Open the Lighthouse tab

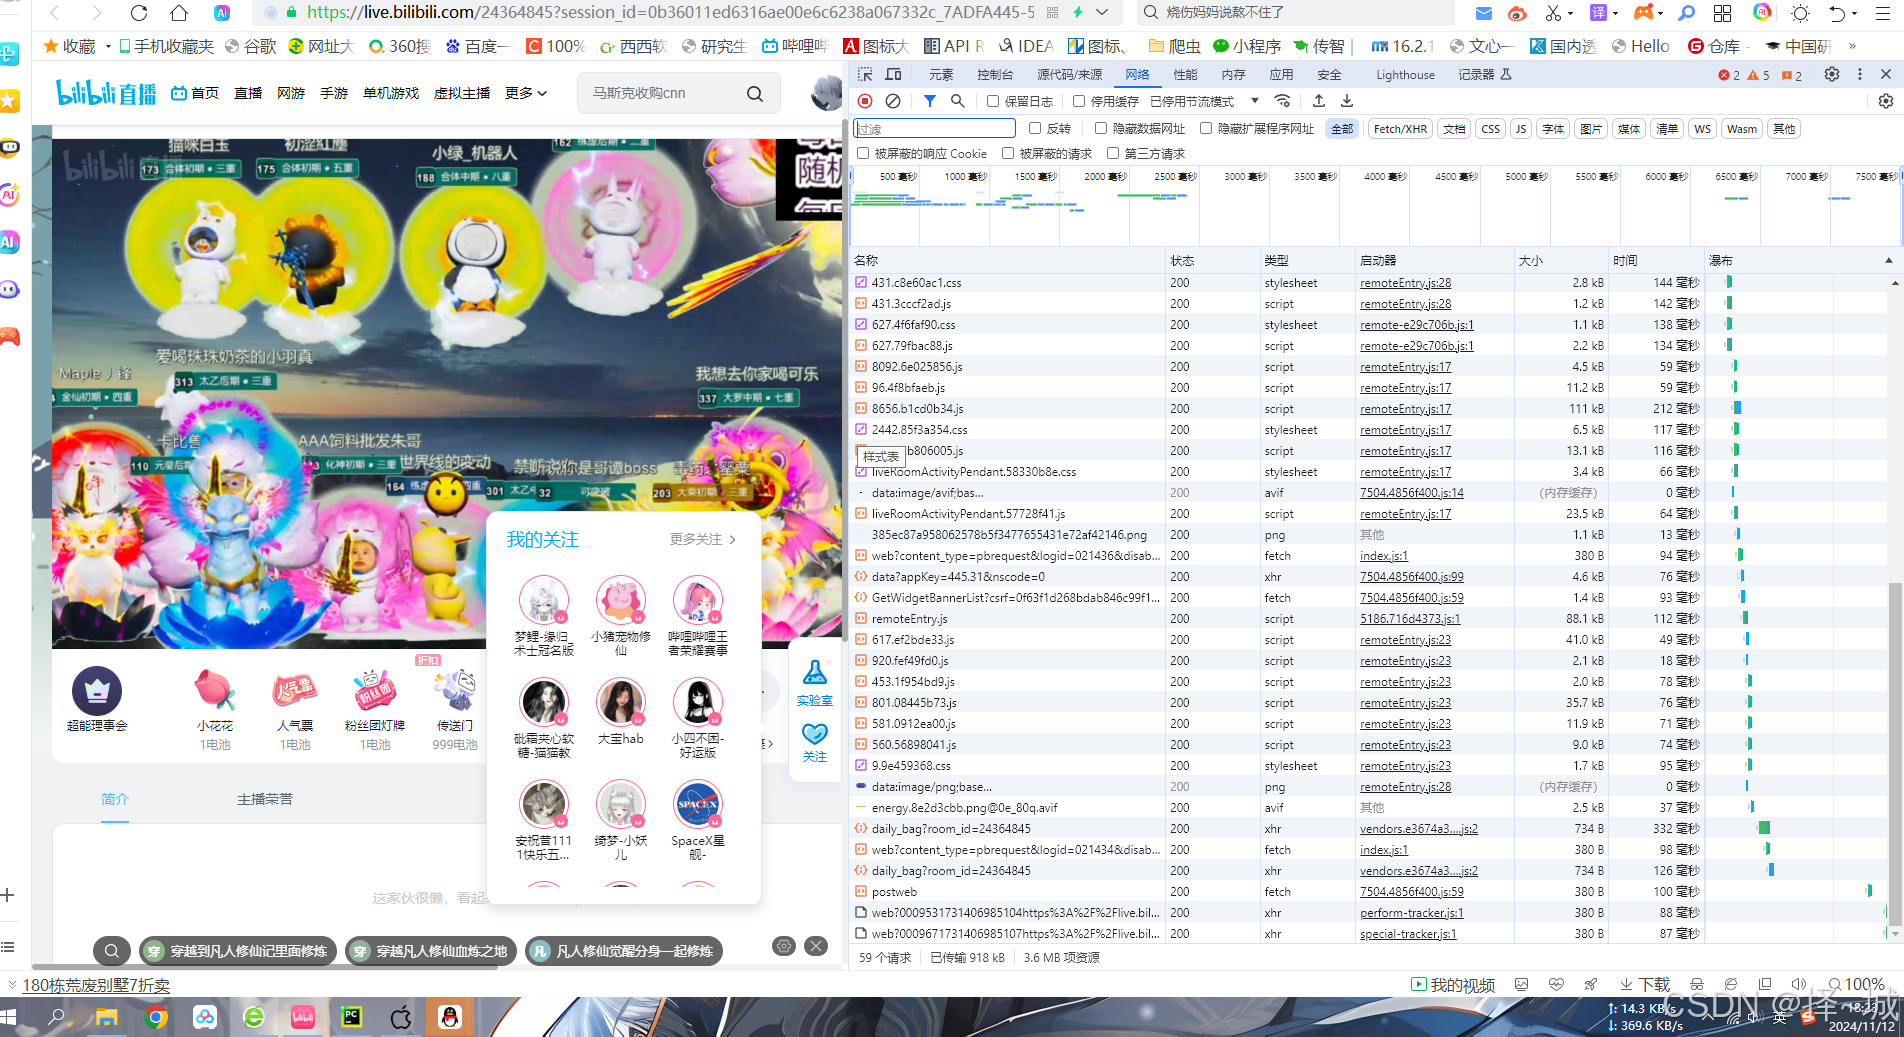[x=1405, y=75]
